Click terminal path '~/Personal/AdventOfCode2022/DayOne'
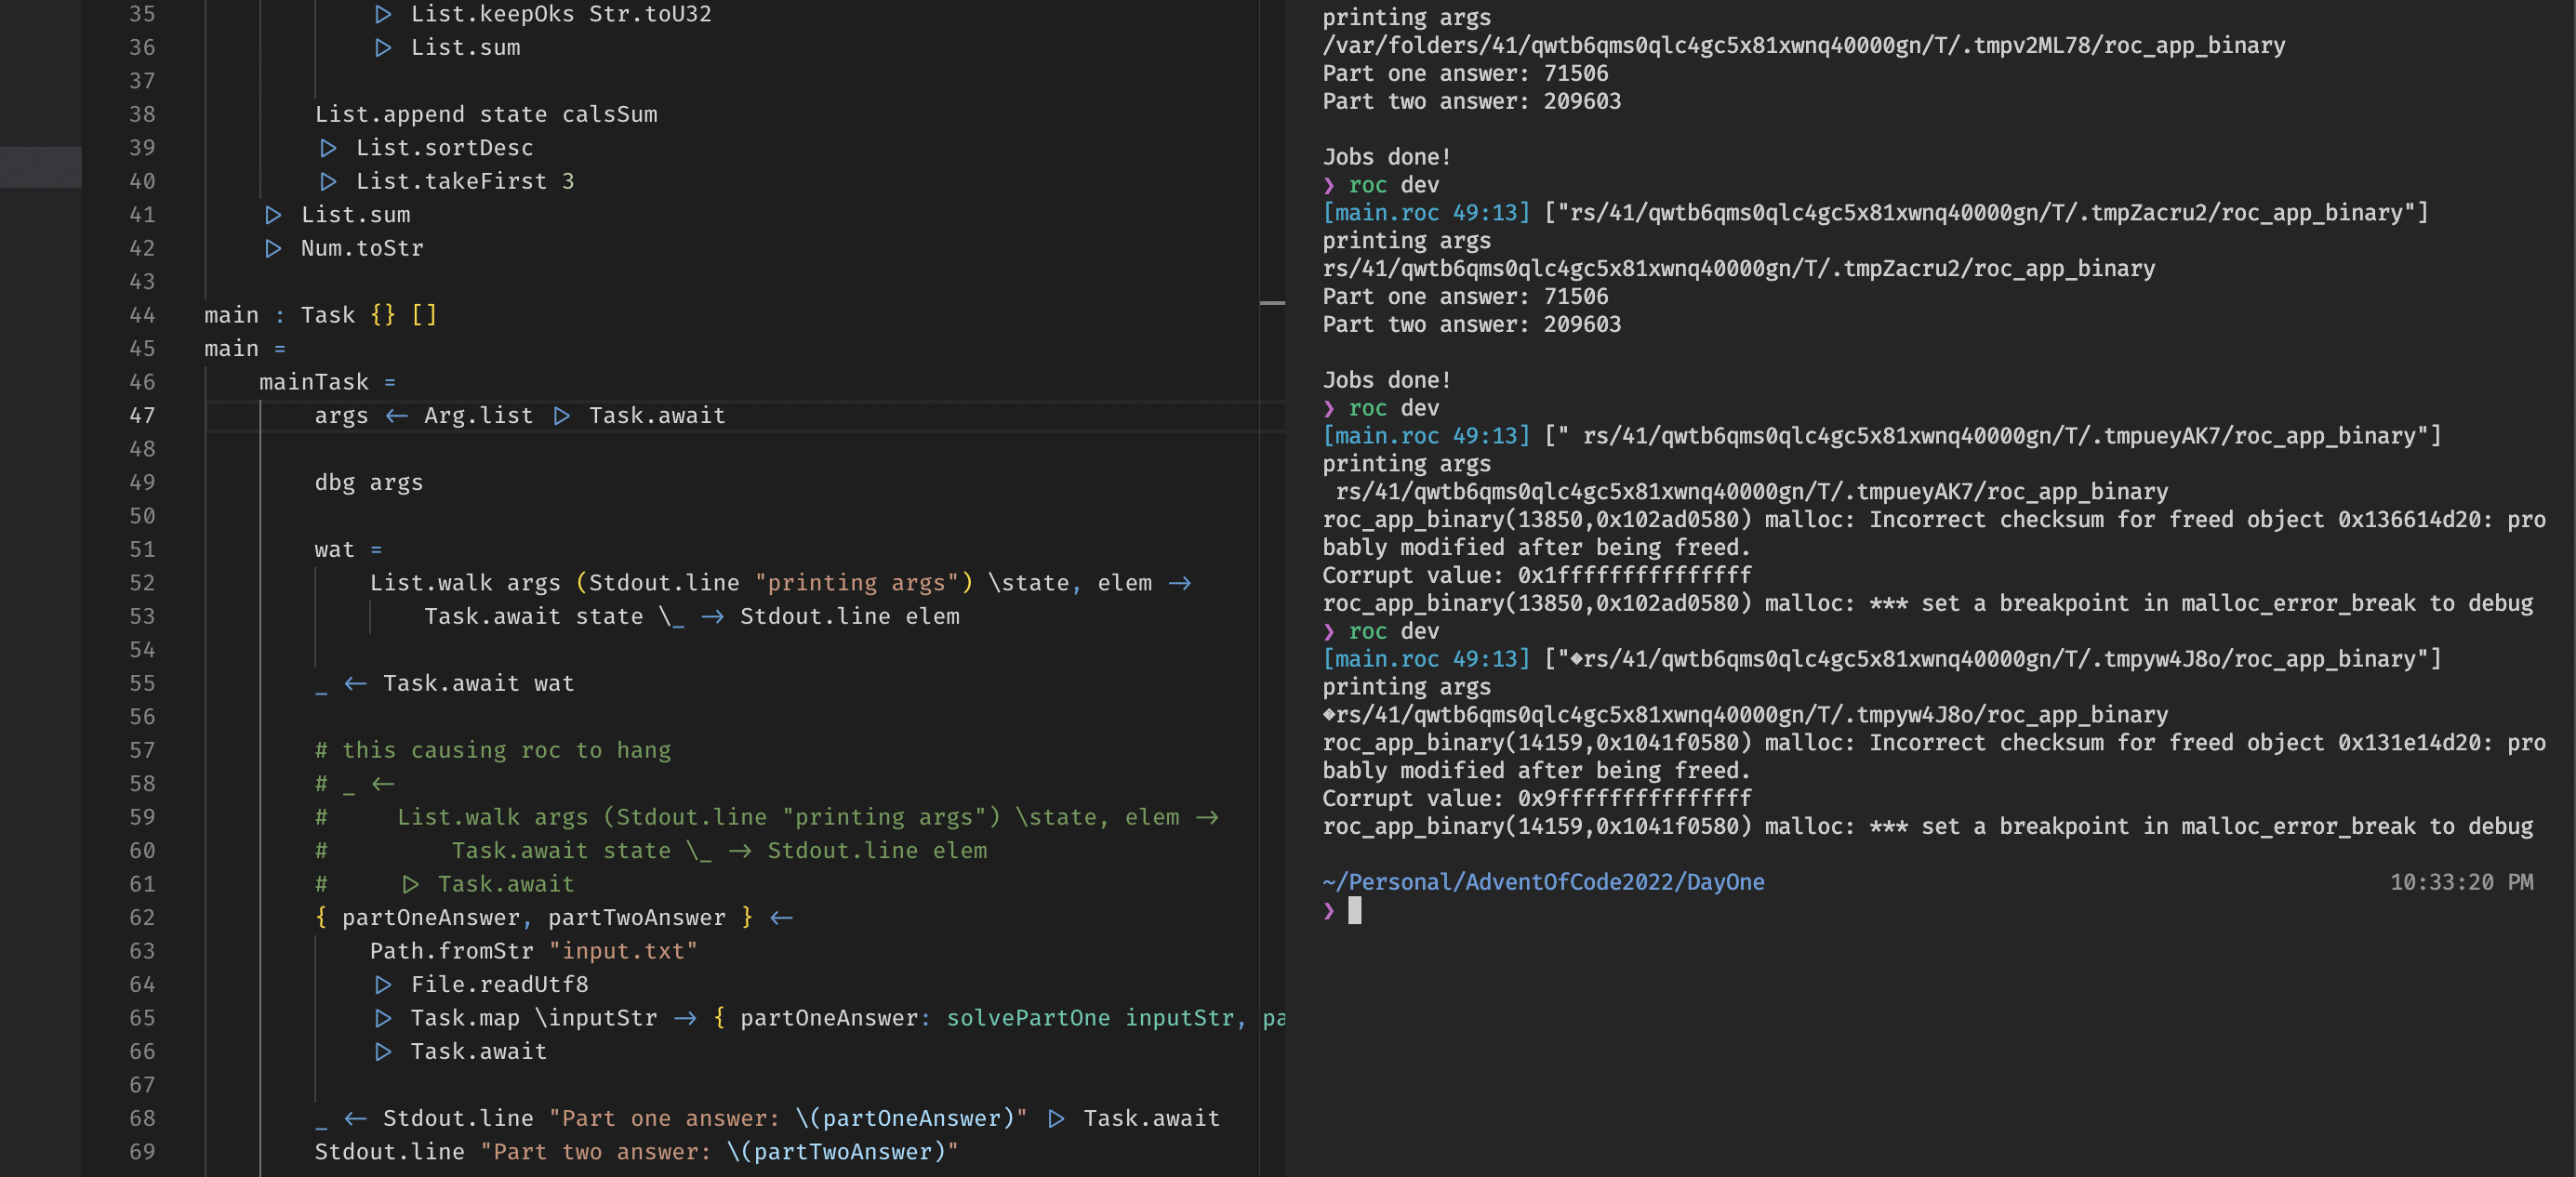 1543,882
